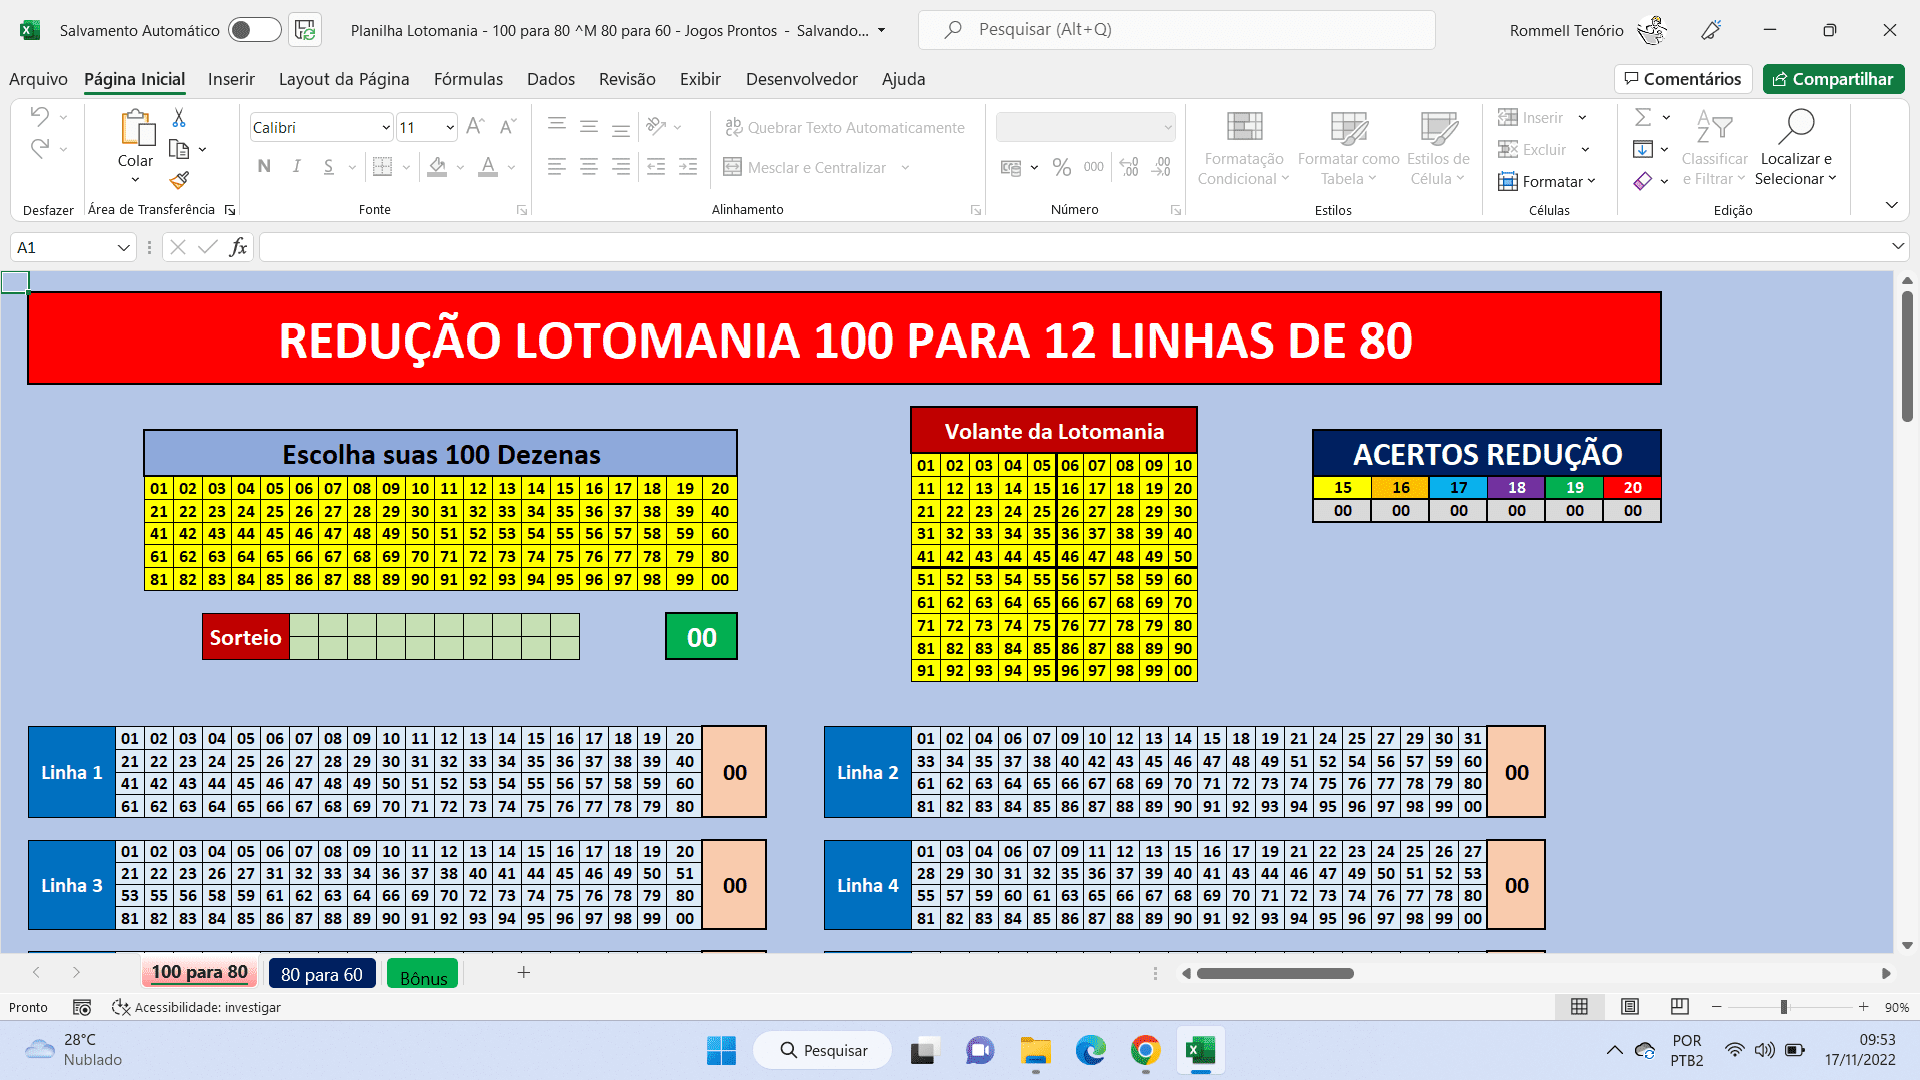Image resolution: width=1920 pixels, height=1080 pixels.
Task: Click the Compartilhar button
Action: [1833, 79]
